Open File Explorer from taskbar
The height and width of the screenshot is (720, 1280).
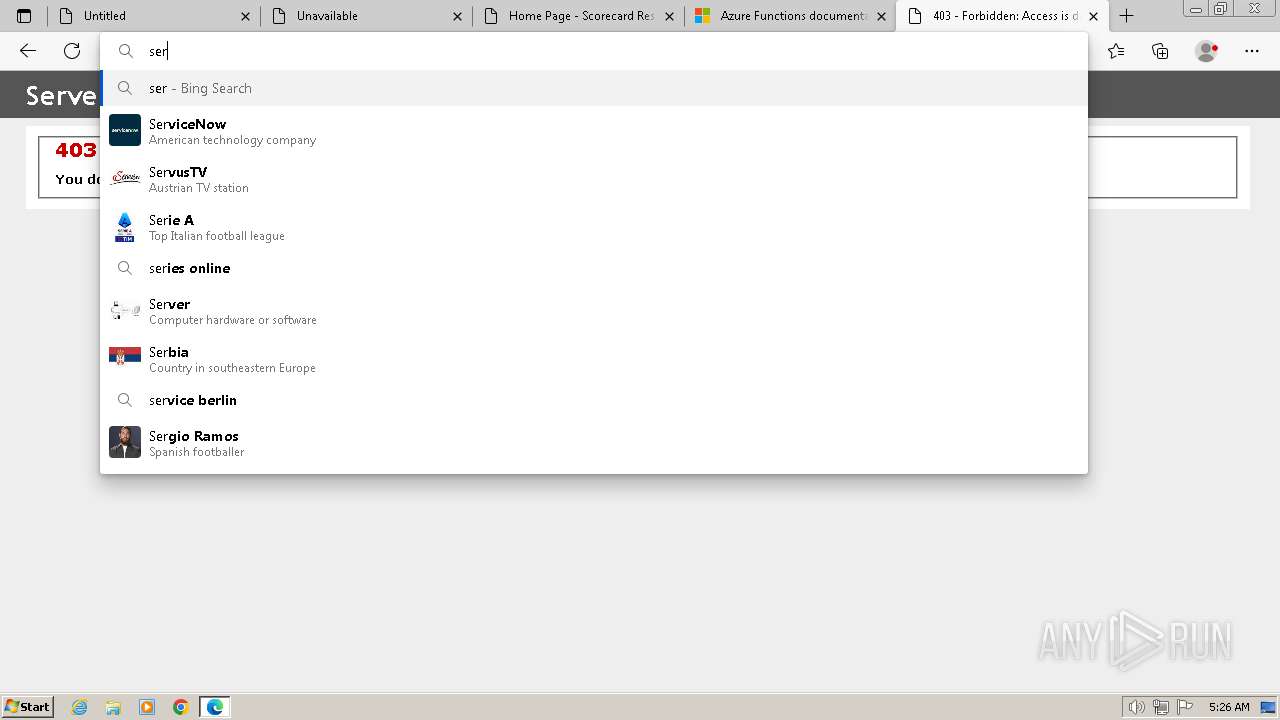(x=113, y=707)
